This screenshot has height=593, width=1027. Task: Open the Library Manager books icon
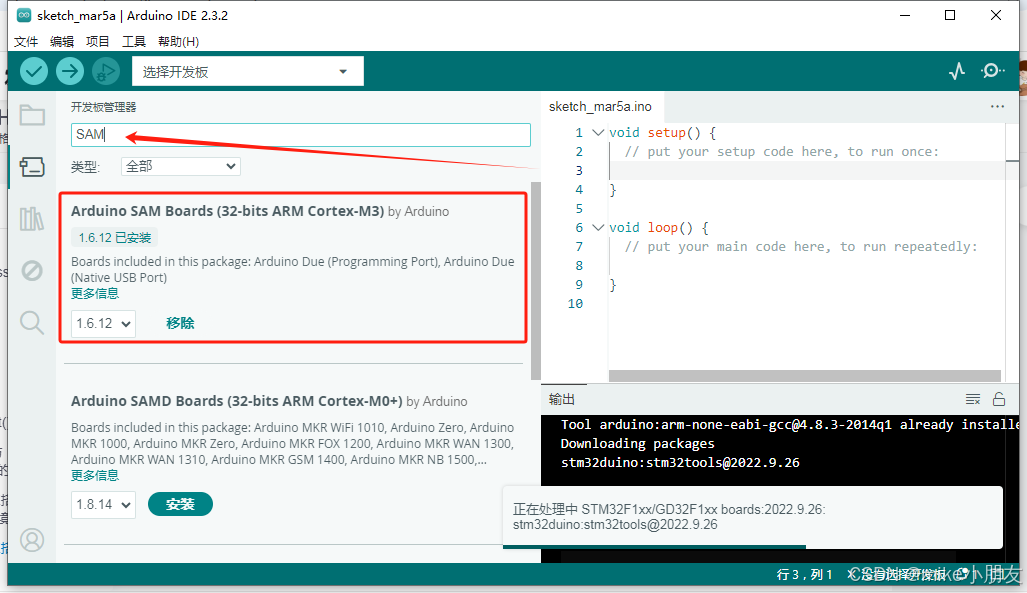[32, 219]
